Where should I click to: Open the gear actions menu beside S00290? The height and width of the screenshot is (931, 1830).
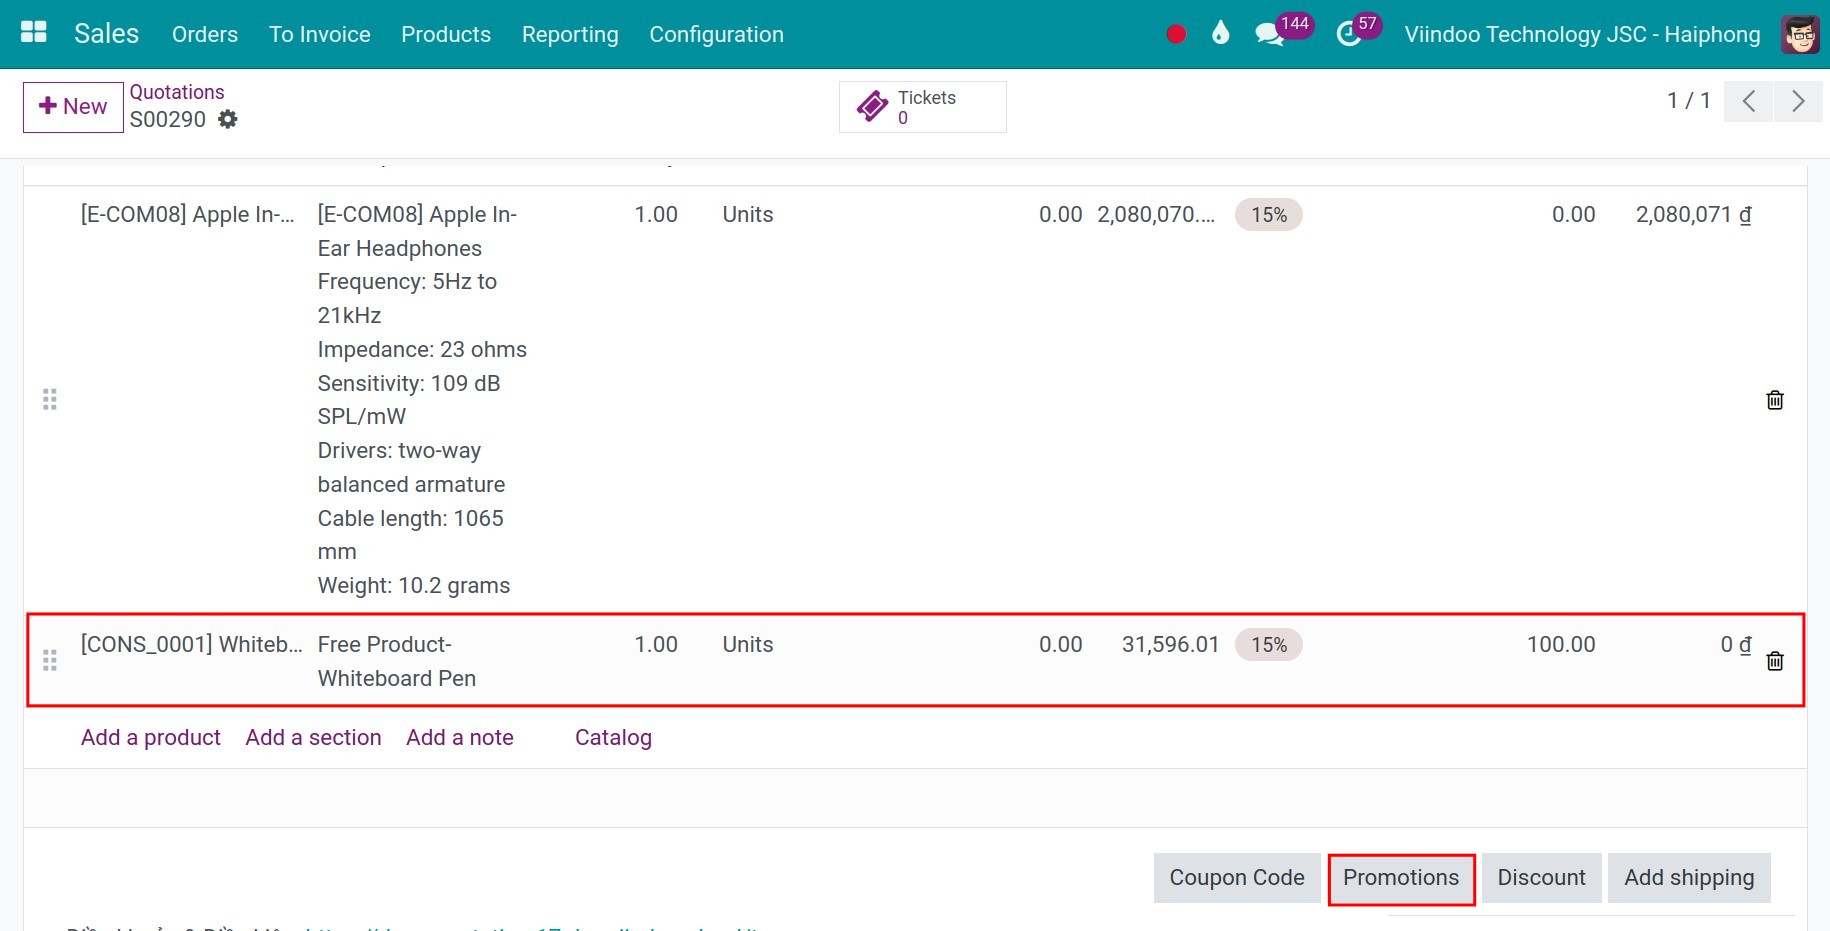pos(228,119)
